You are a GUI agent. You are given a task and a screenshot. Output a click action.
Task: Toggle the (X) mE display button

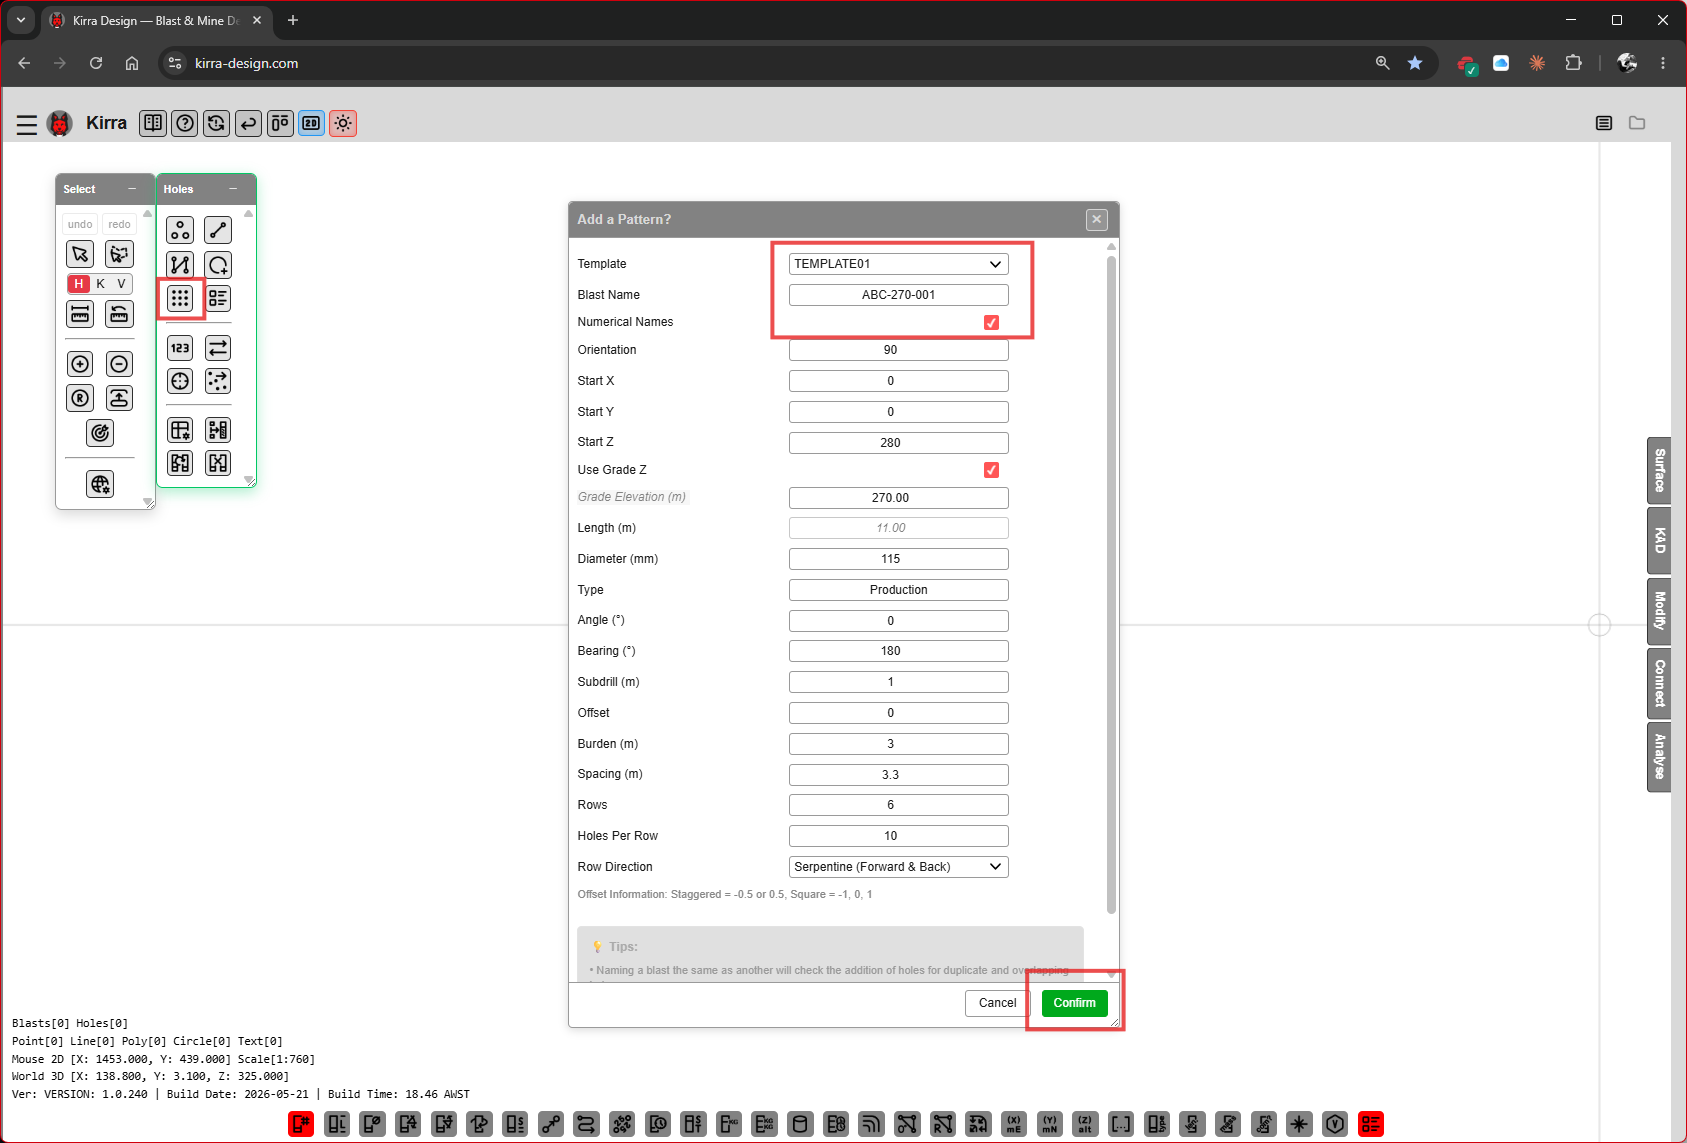[x=1014, y=1124]
